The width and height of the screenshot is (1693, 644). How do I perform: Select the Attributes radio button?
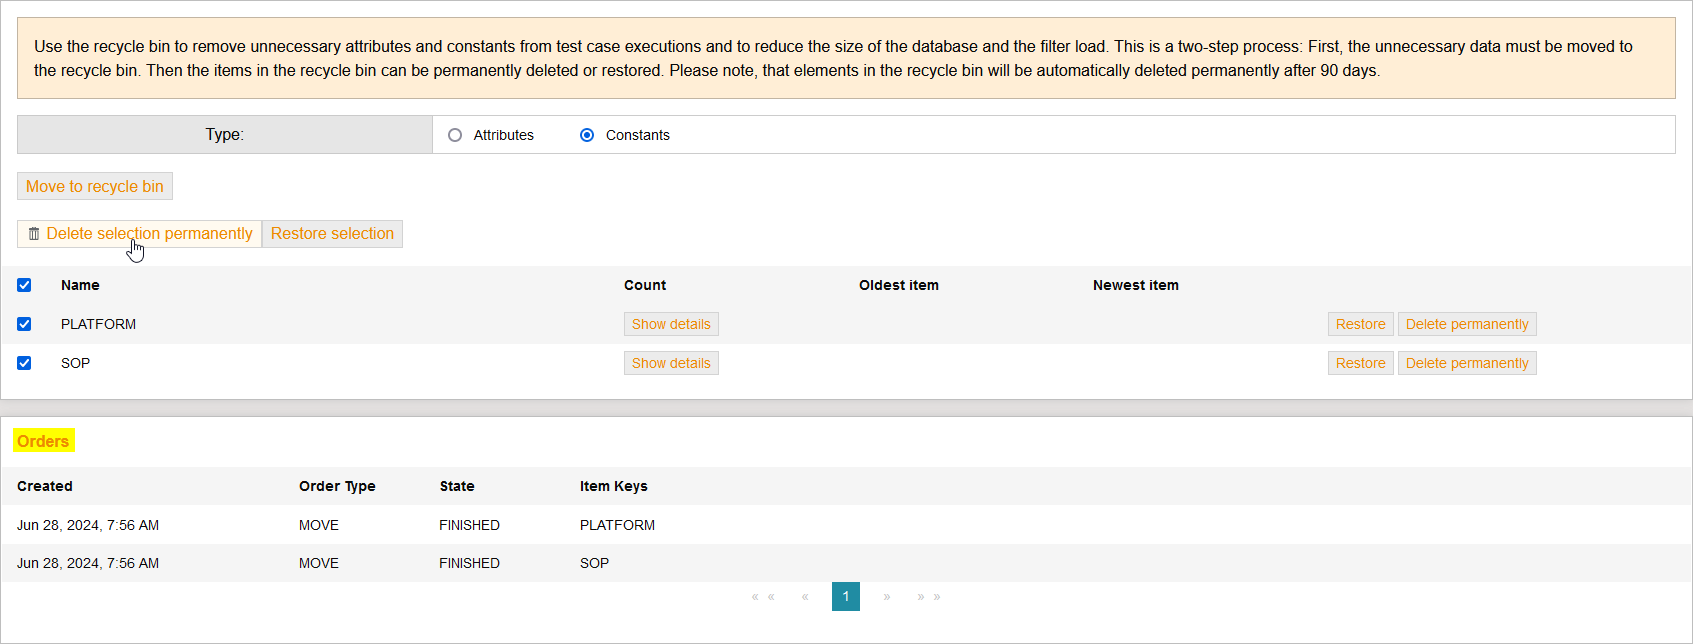point(455,135)
